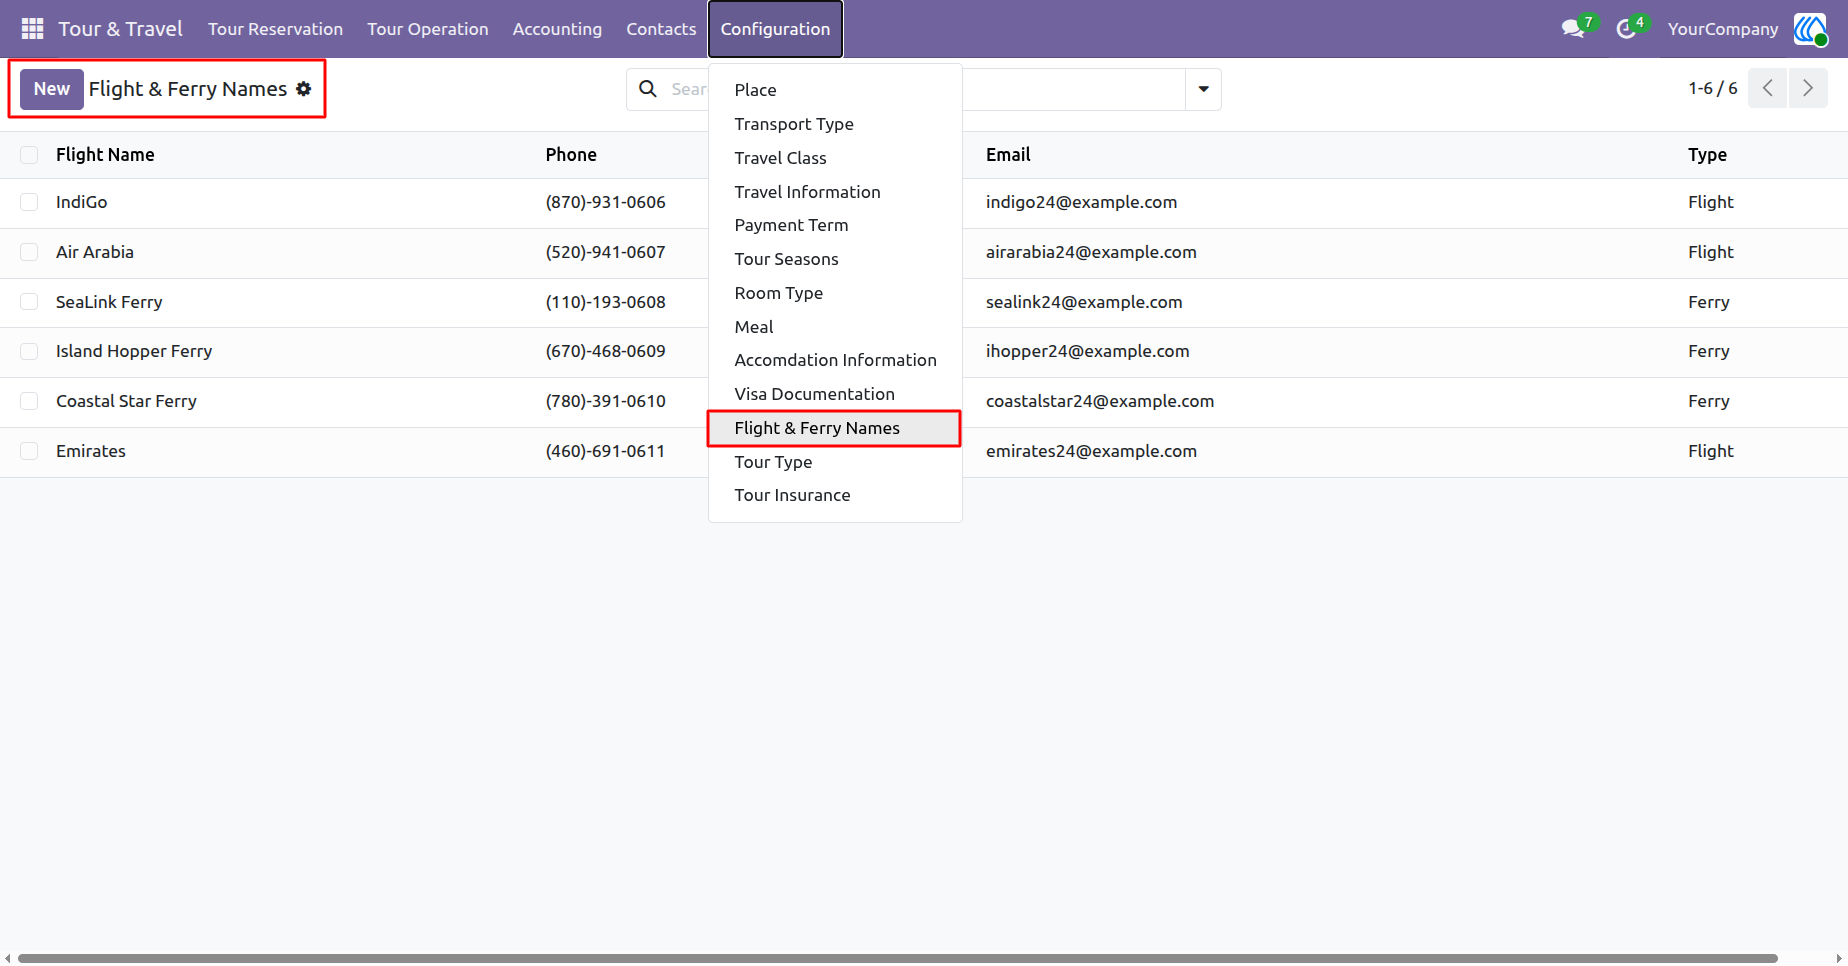Open the emirates24@example.com email cell

(x=1091, y=451)
